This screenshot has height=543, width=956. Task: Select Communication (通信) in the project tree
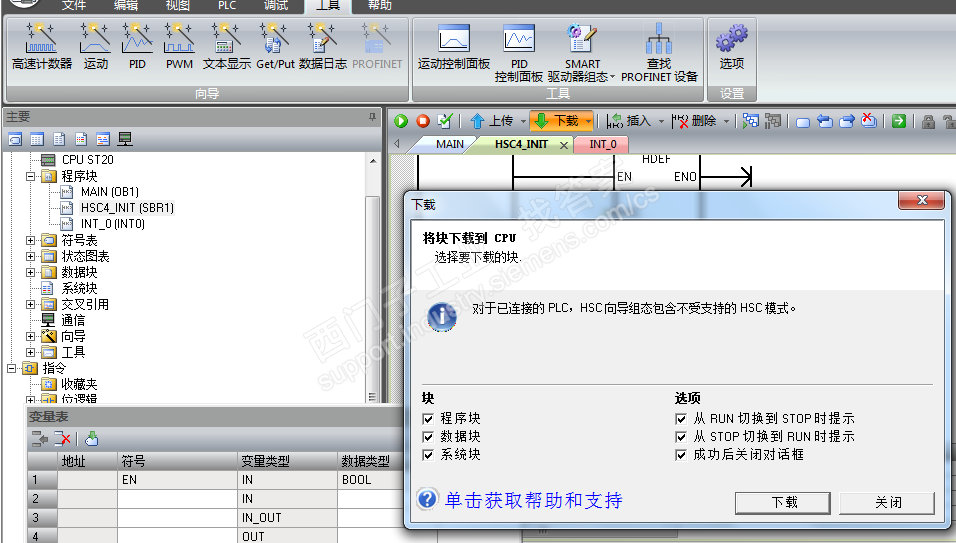point(73,320)
